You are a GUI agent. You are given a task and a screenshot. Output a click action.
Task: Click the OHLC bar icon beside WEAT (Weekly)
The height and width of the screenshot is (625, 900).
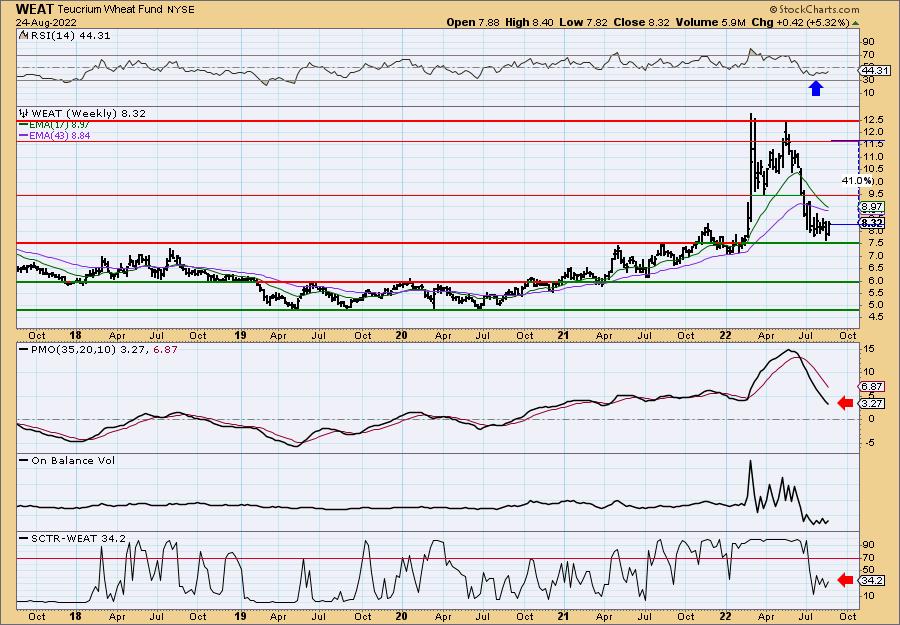click(x=24, y=113)
